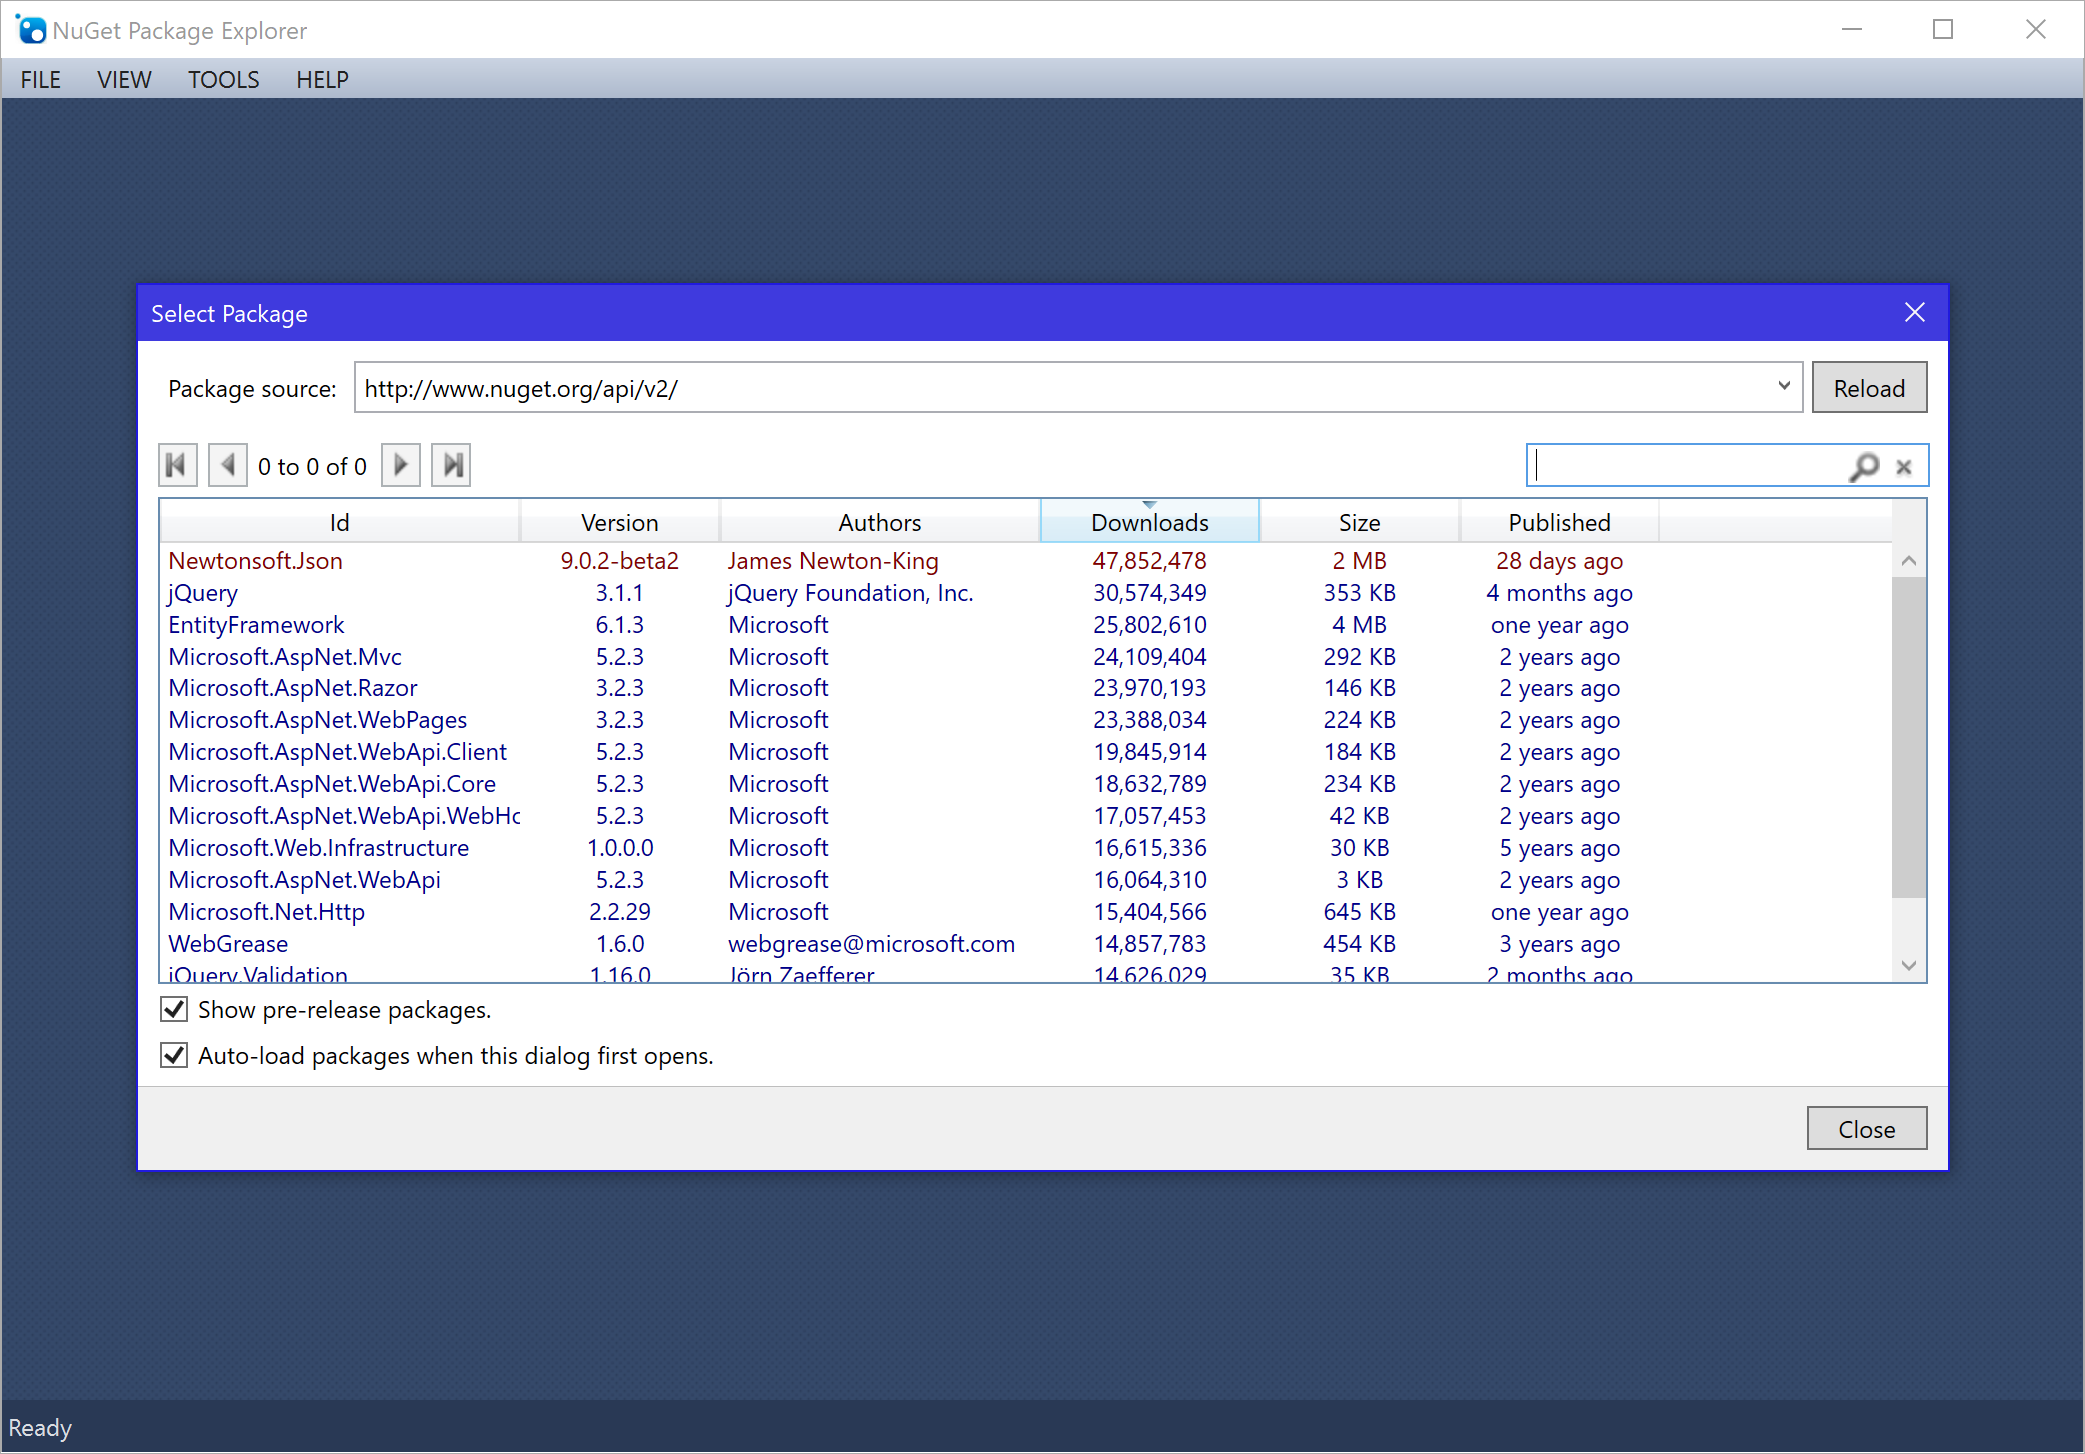
Task: Open the TOOLS menu
Action: click(223, 79)
